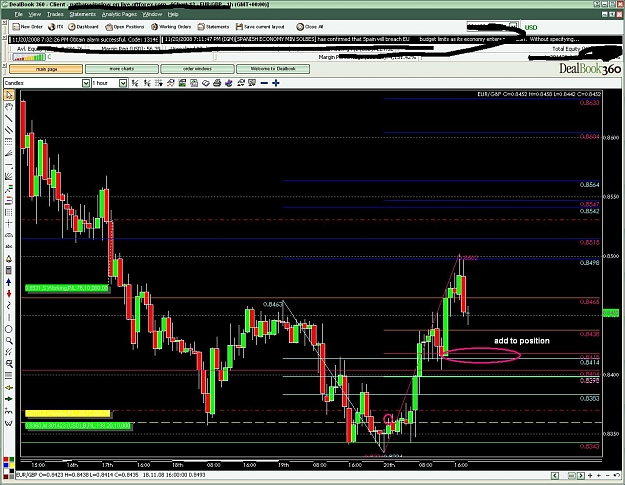Image resolution: width=625 pixels, height=485 pixels.
Task: Click the green right arrow tool
Action: click(9, 399)
